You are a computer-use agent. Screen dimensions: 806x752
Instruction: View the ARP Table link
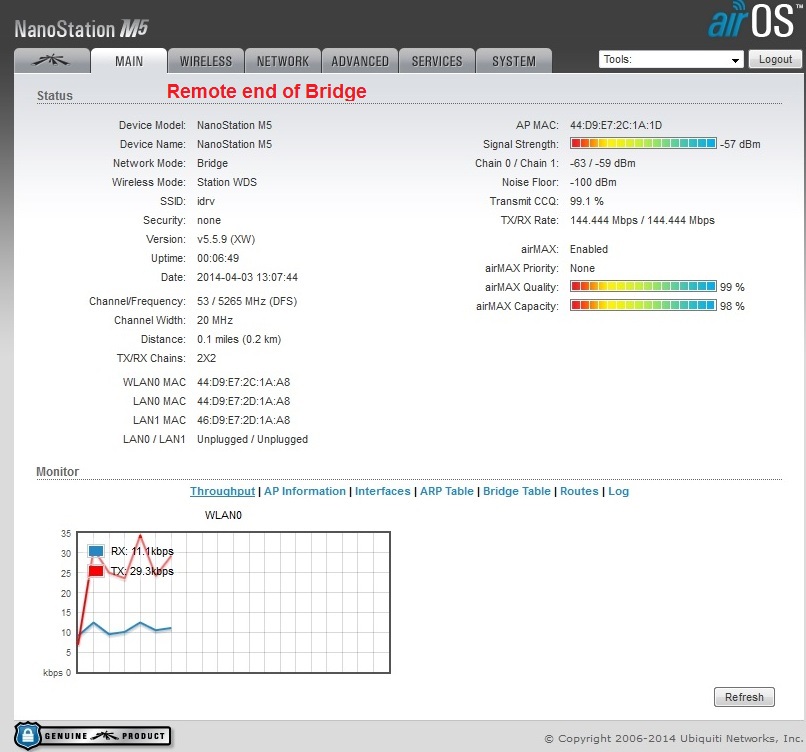tap(446, 491)
